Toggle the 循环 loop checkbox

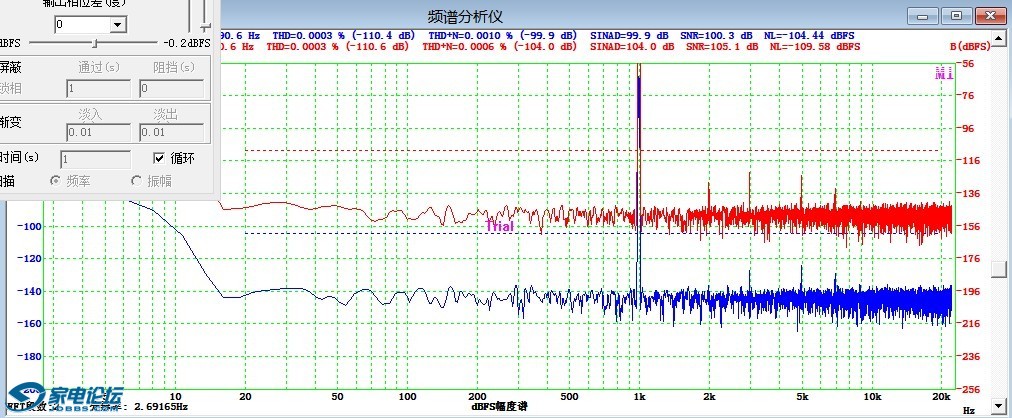click(x=159, y=158)
